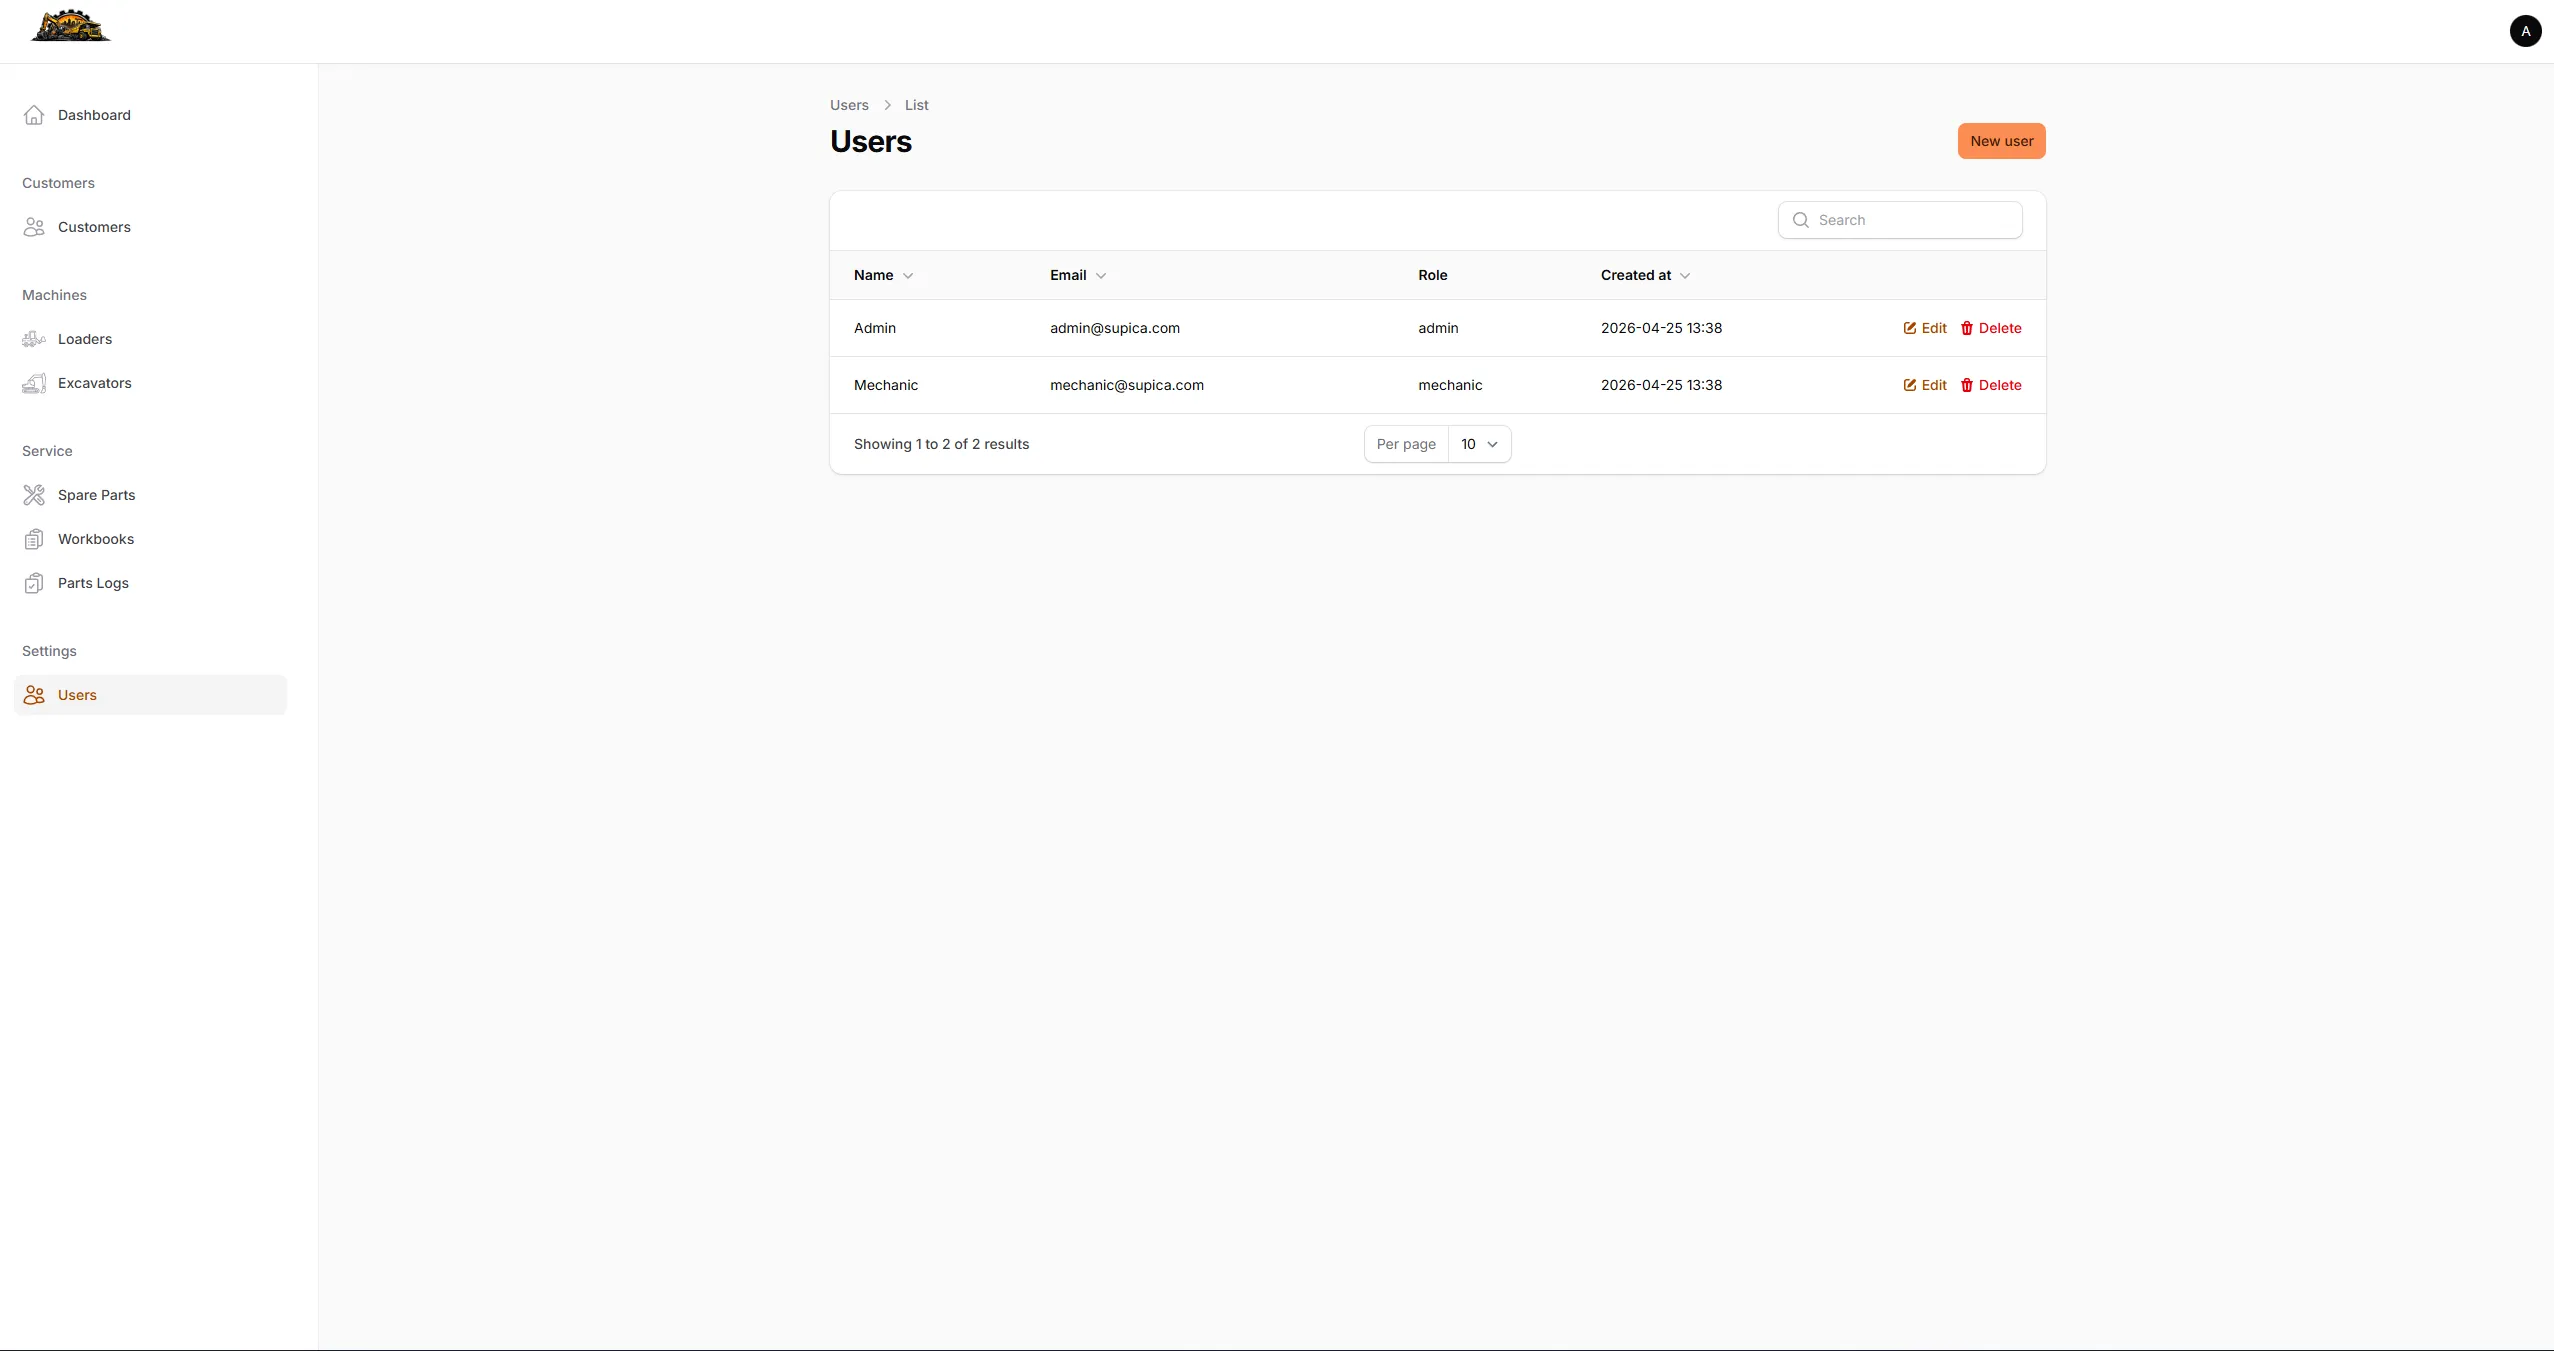Click the admin role cell

1438,328
